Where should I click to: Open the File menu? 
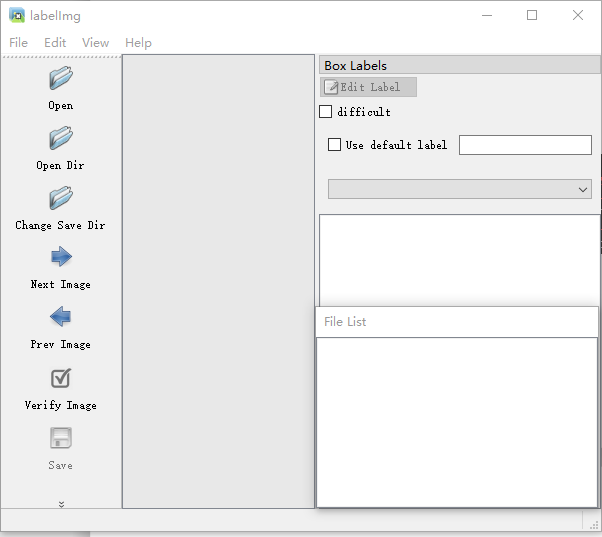point(18,43)
